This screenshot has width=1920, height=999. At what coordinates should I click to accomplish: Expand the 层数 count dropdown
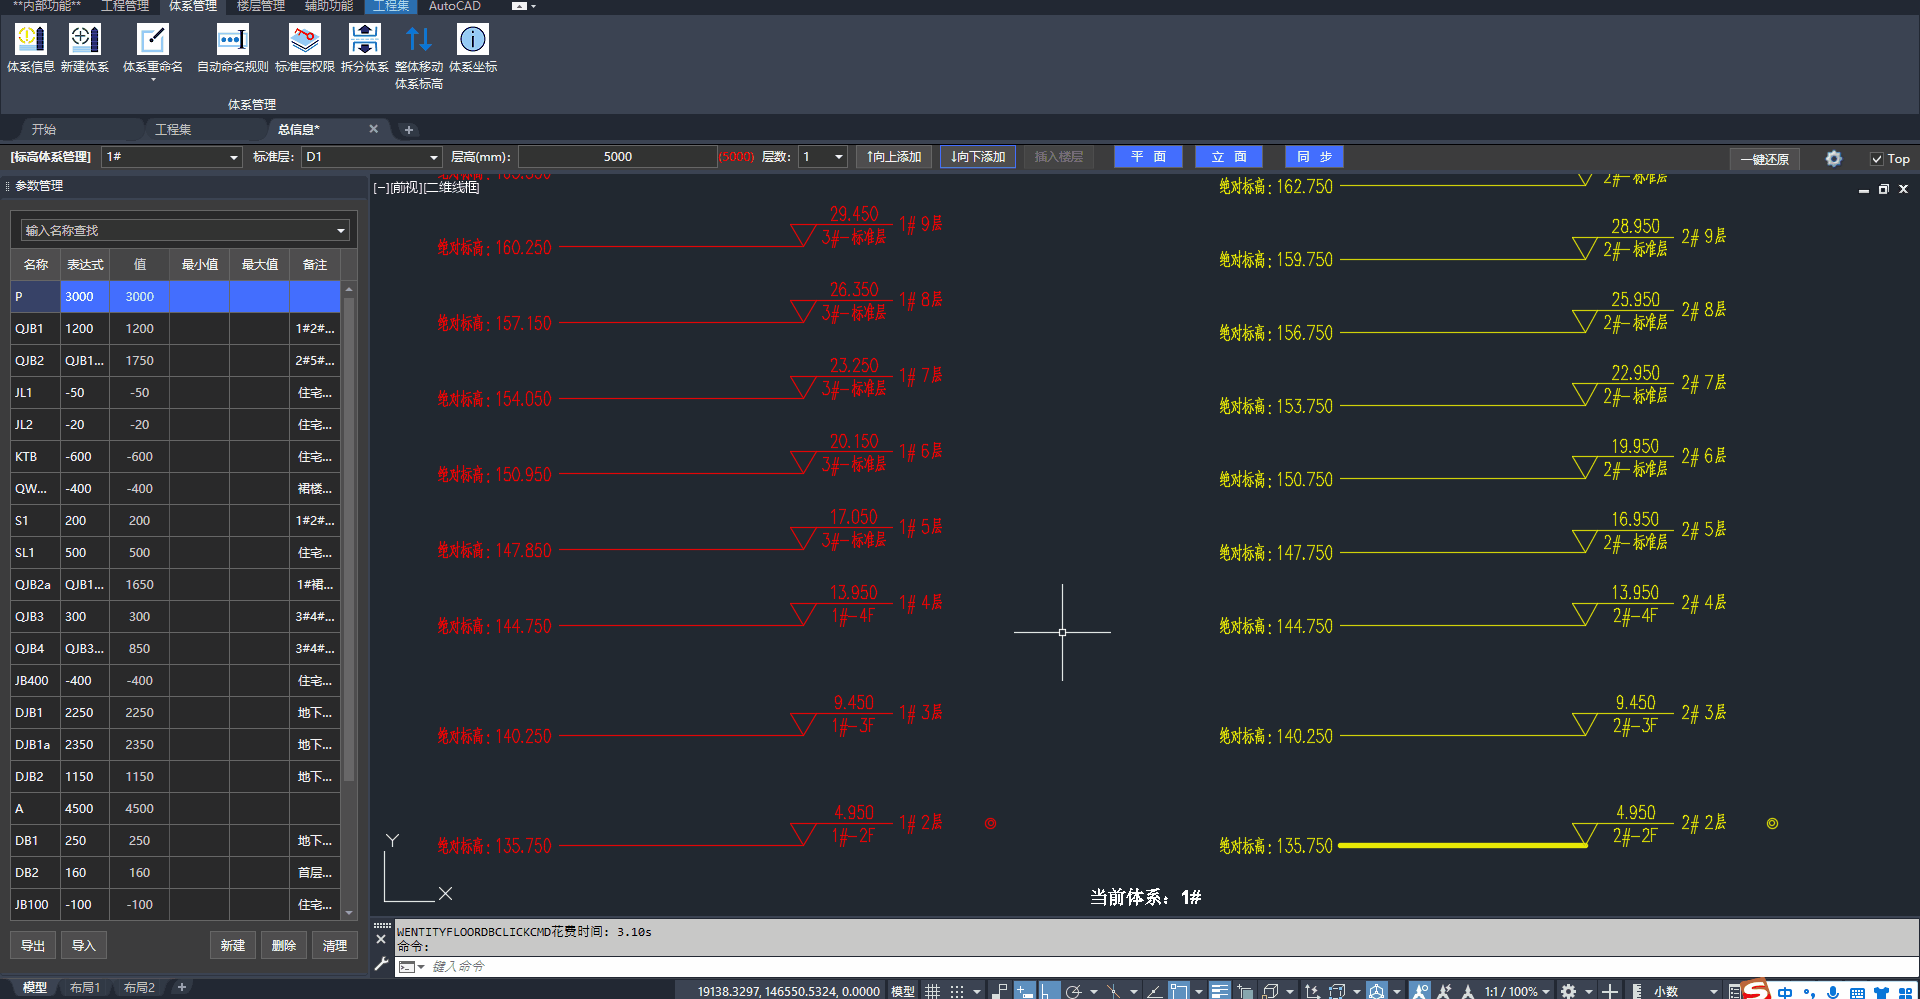(838, 157)
